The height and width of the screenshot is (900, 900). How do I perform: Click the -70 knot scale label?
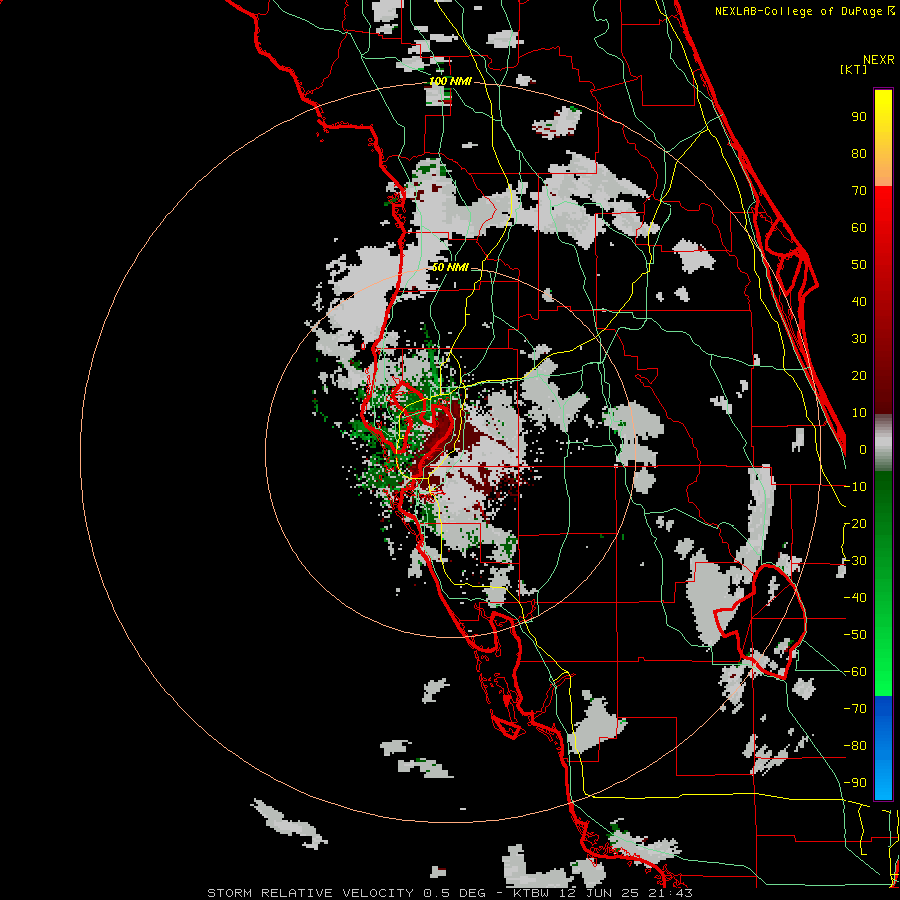click(855, 709)
